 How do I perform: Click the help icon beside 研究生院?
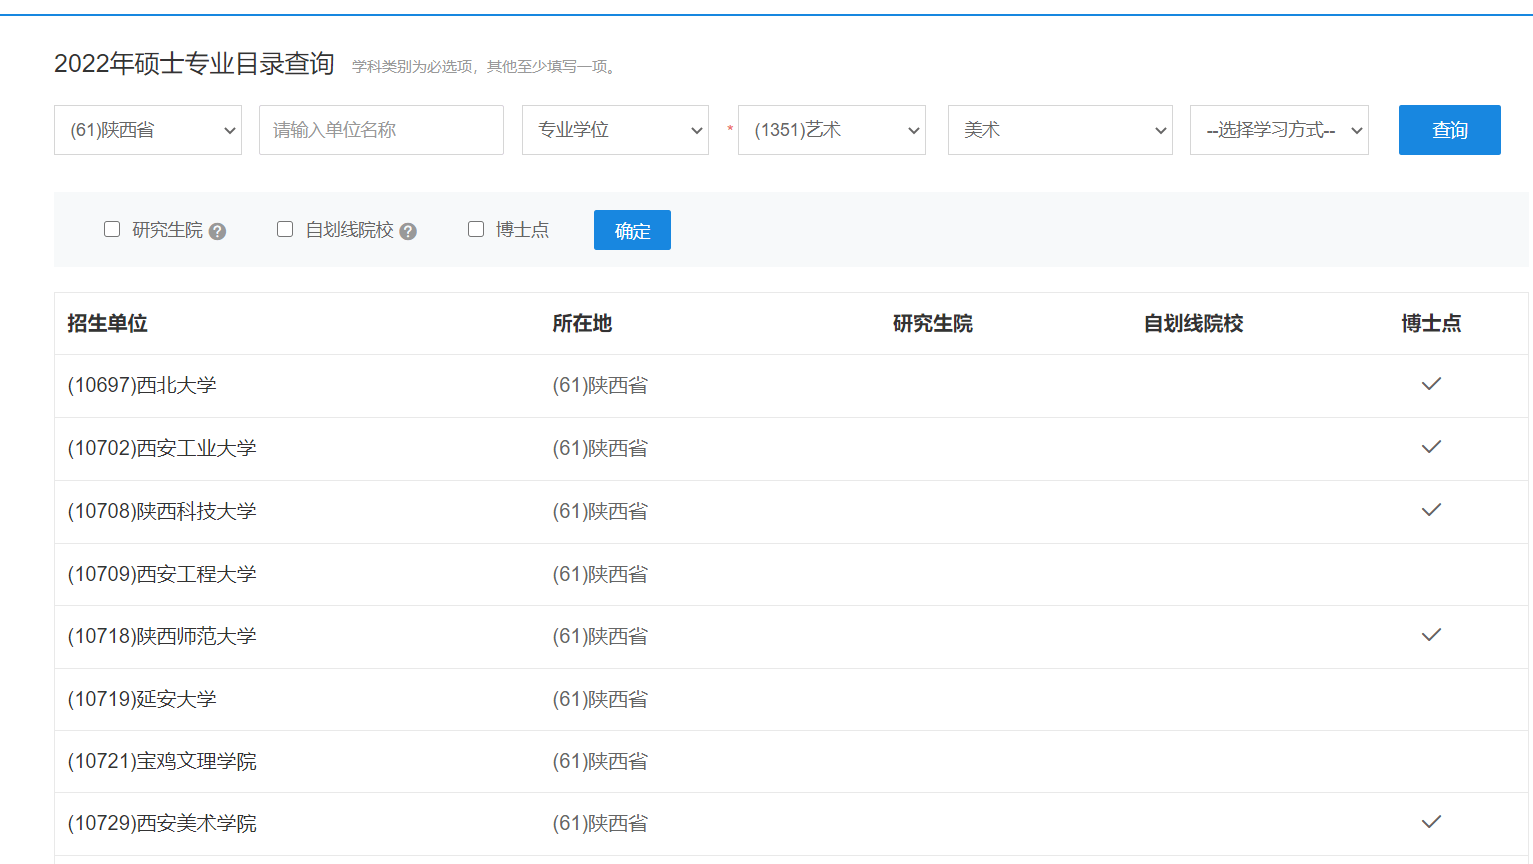[218, 230]
